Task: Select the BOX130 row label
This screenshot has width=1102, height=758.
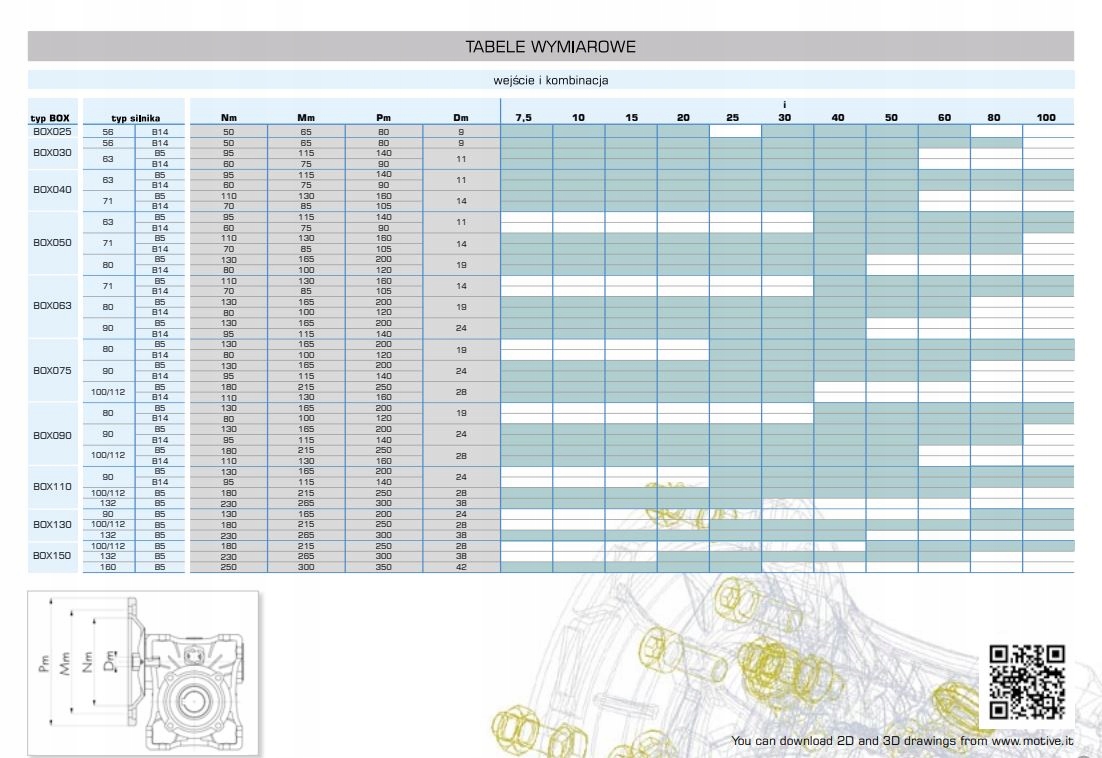Action: pyautogui.click(x=52, y=524)
